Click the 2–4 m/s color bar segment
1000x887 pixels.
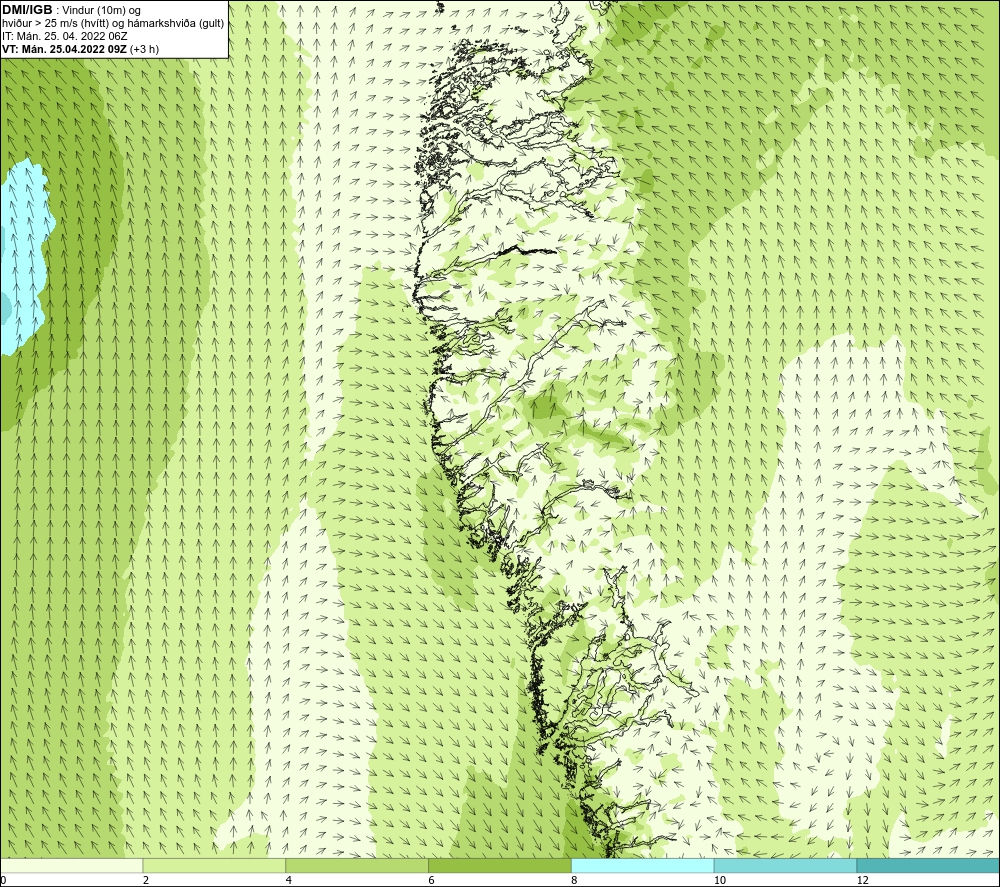[214, 865]
